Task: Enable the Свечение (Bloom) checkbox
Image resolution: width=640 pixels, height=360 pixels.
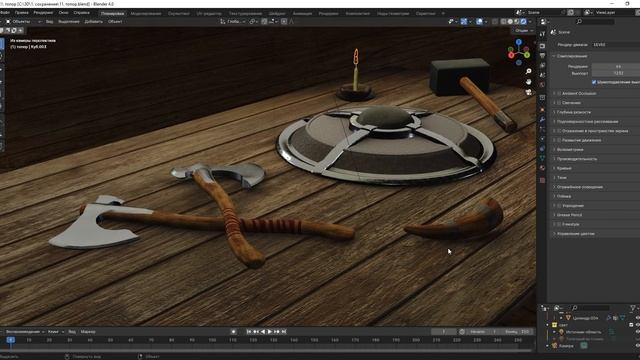Action: (x=559, y=103)
